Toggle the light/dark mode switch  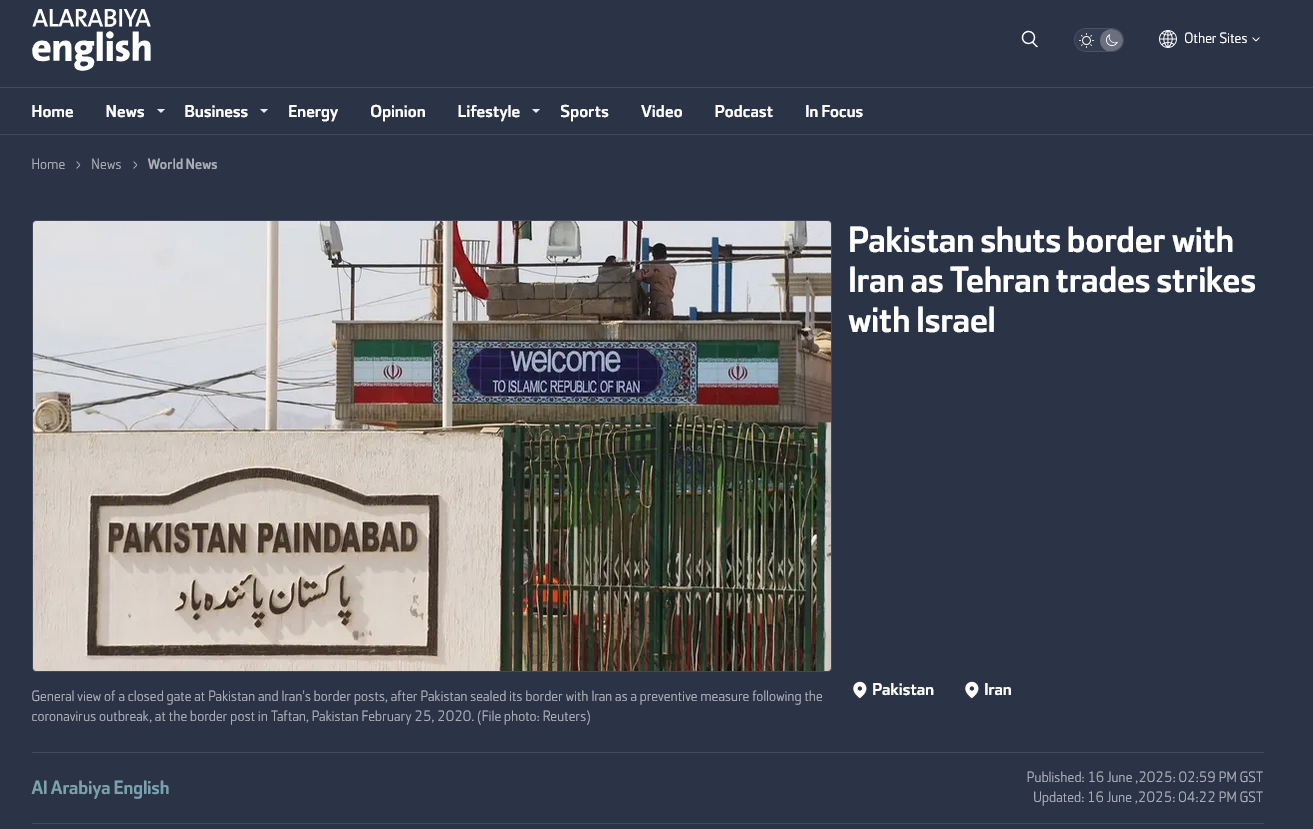1098,40
